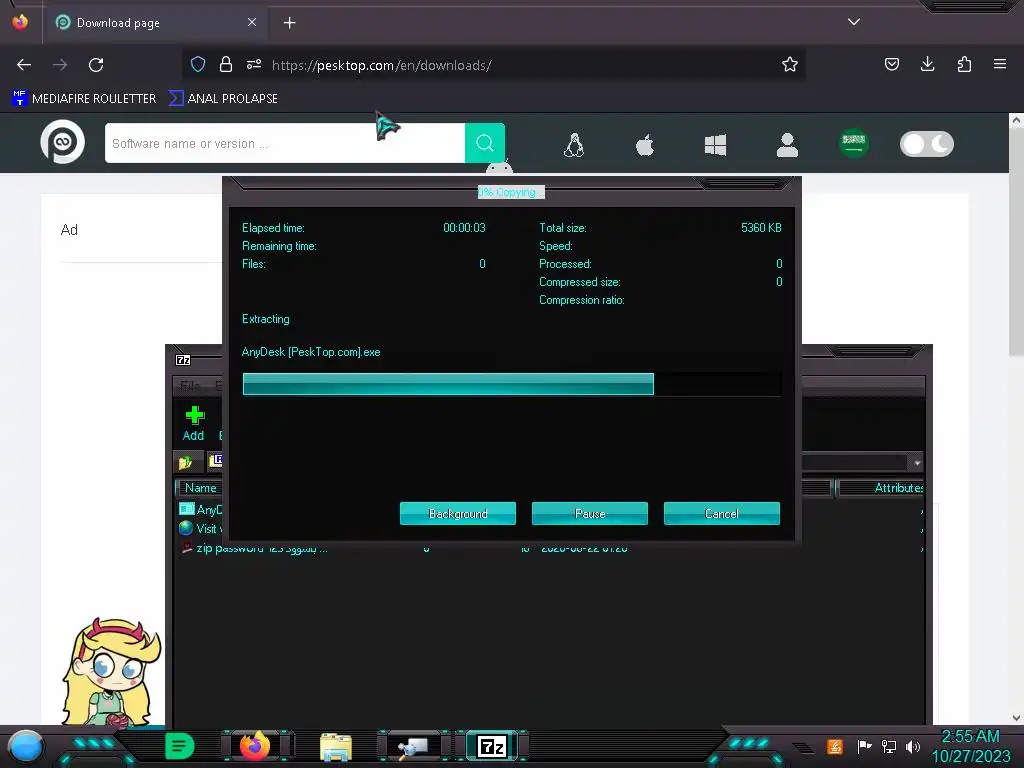The image size is (1024, 768).
Task: Click Add tool in 7-Zip window
Action: pos(193,423)
